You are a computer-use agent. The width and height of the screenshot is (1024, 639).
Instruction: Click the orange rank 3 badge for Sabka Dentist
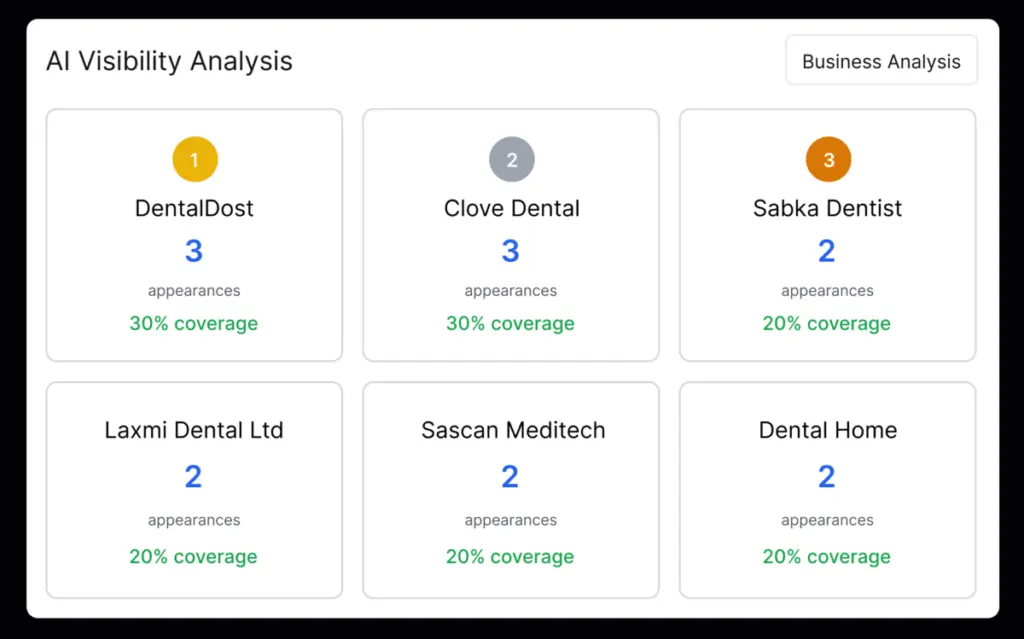pos(827,158)
